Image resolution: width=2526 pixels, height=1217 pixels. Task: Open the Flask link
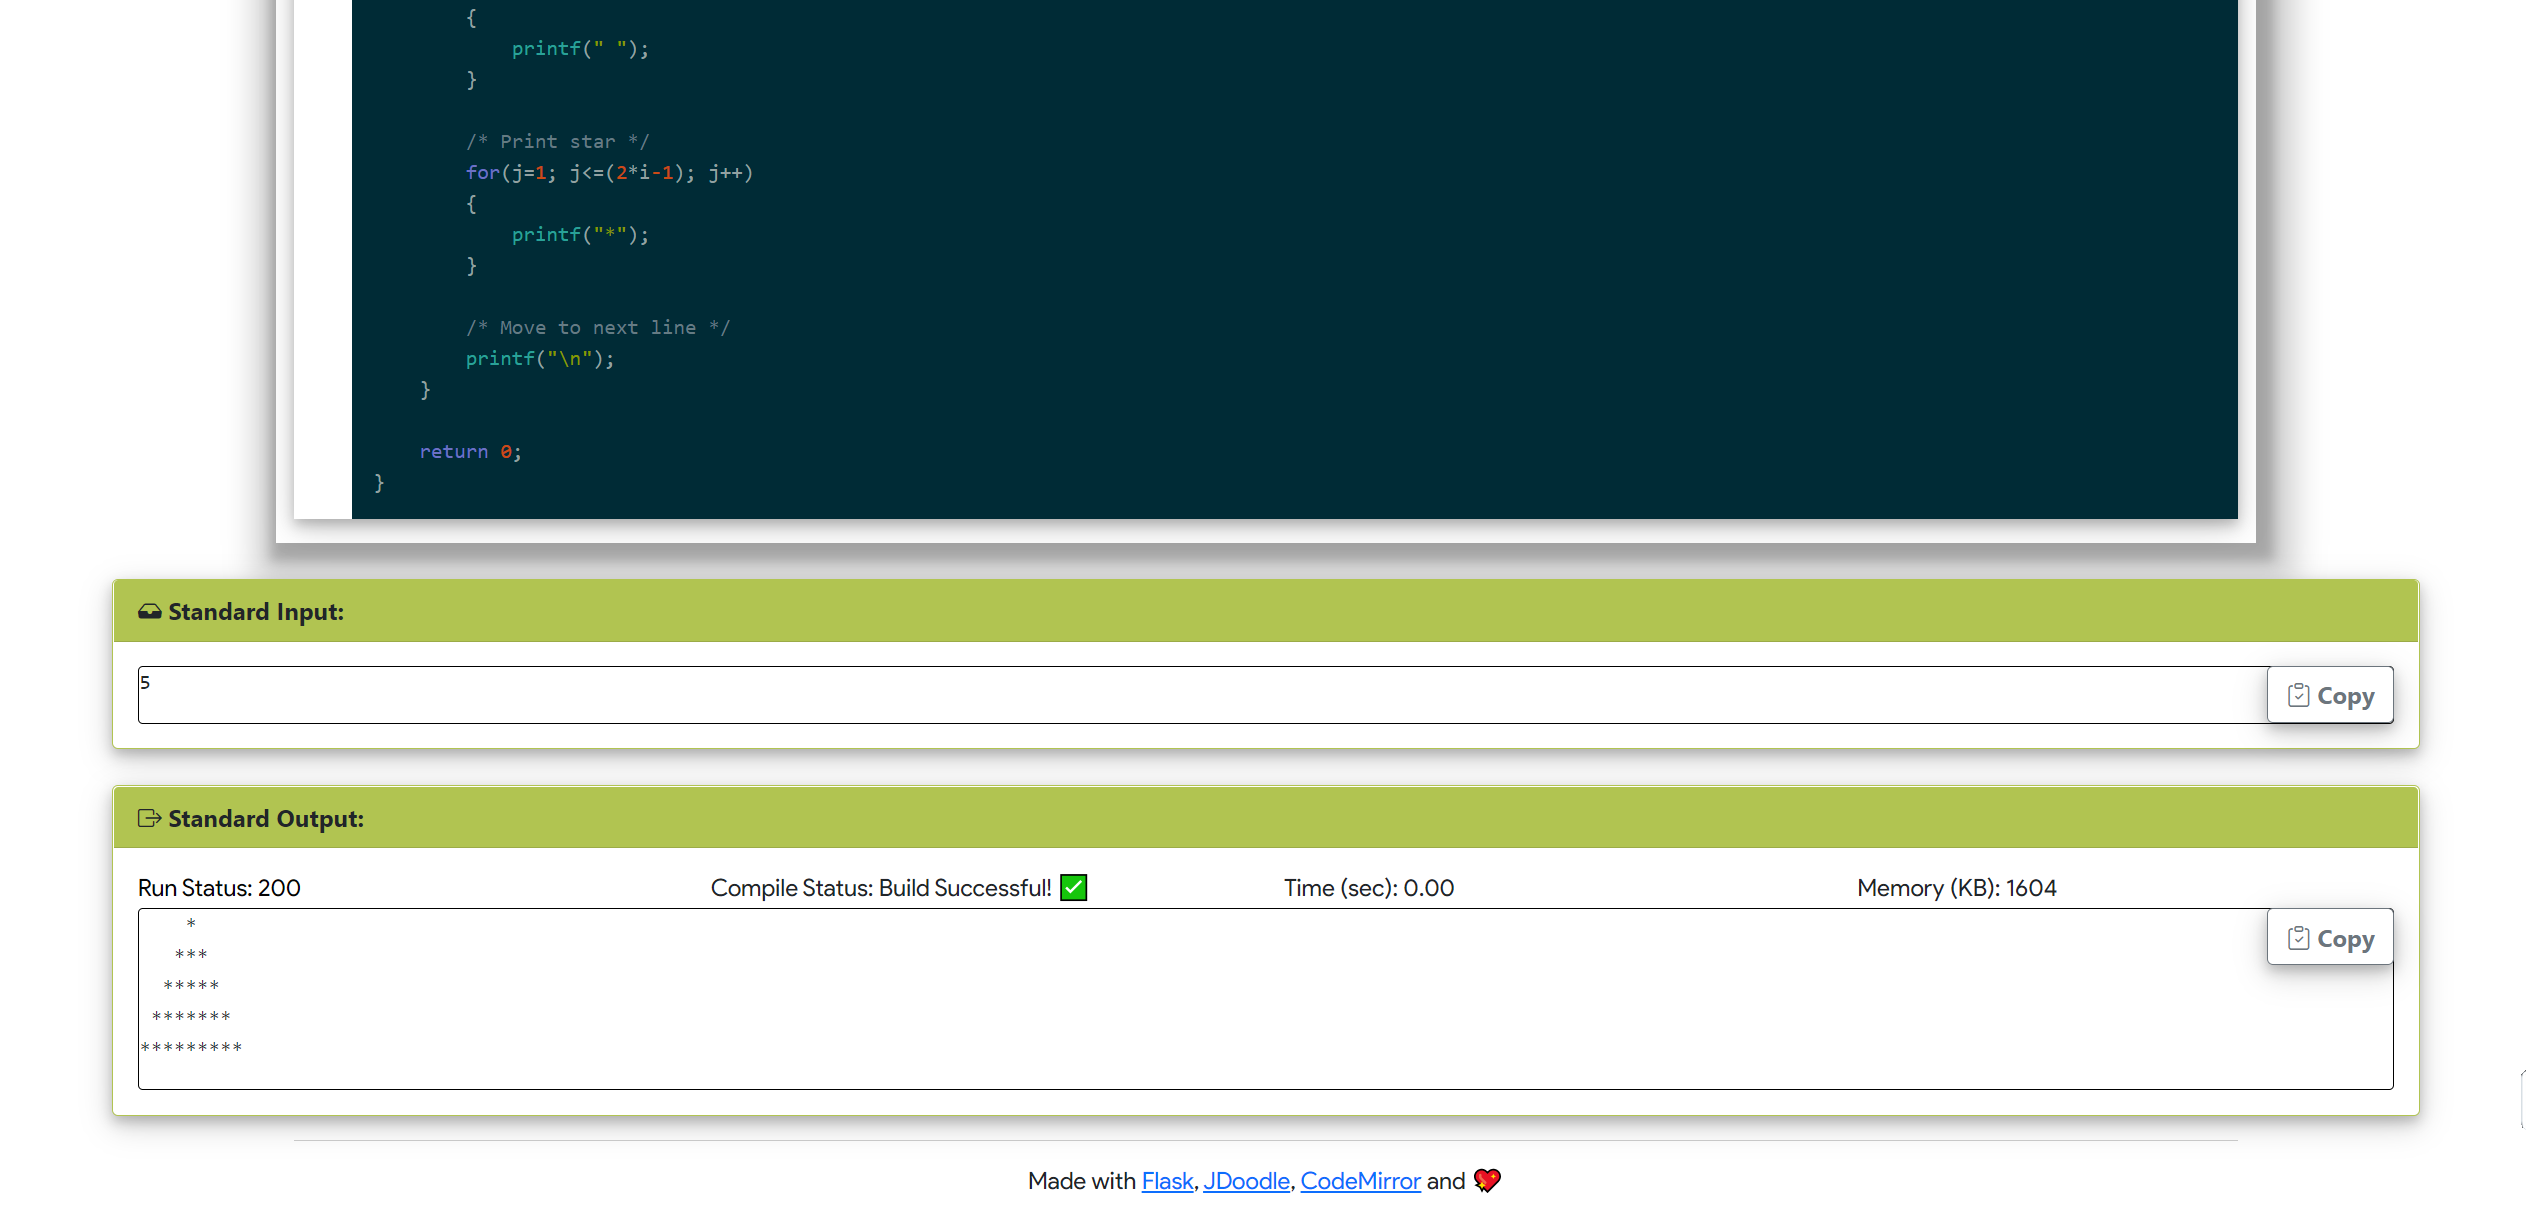tap(1167, 1181)
